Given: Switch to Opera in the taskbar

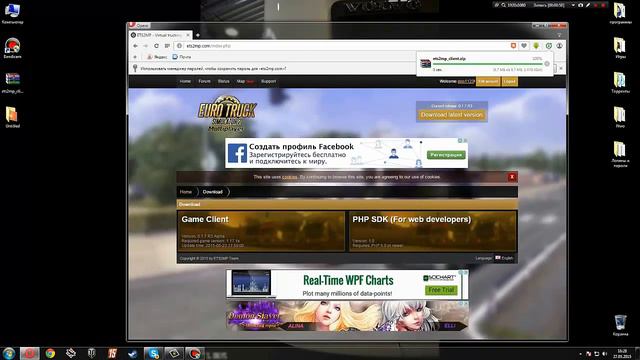Looking at the screenshot, I should pos(29,353).
